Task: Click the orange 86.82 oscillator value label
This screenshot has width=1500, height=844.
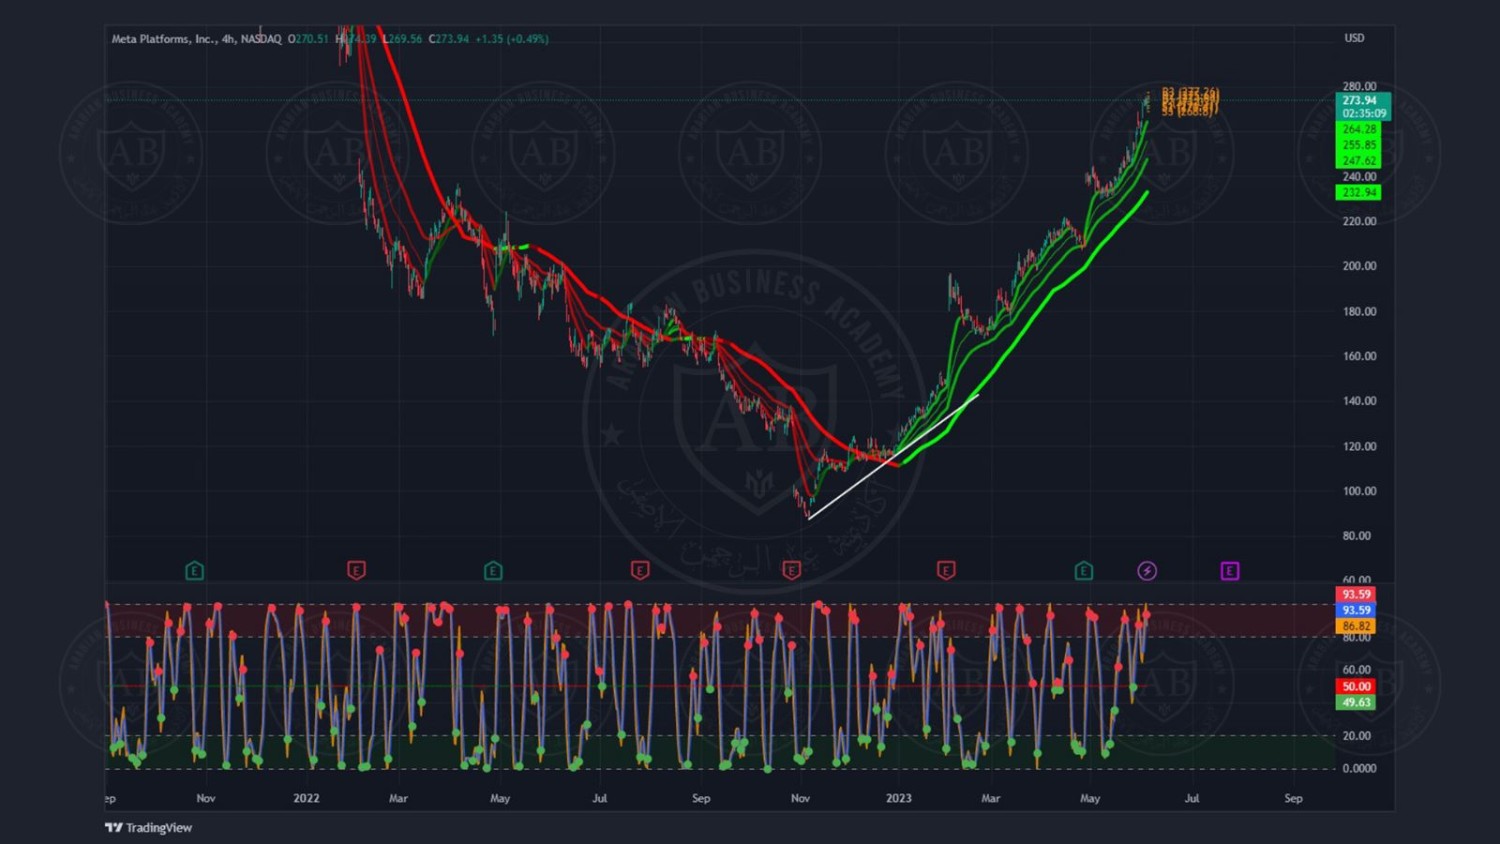Action: click(x=1356, y=626)
